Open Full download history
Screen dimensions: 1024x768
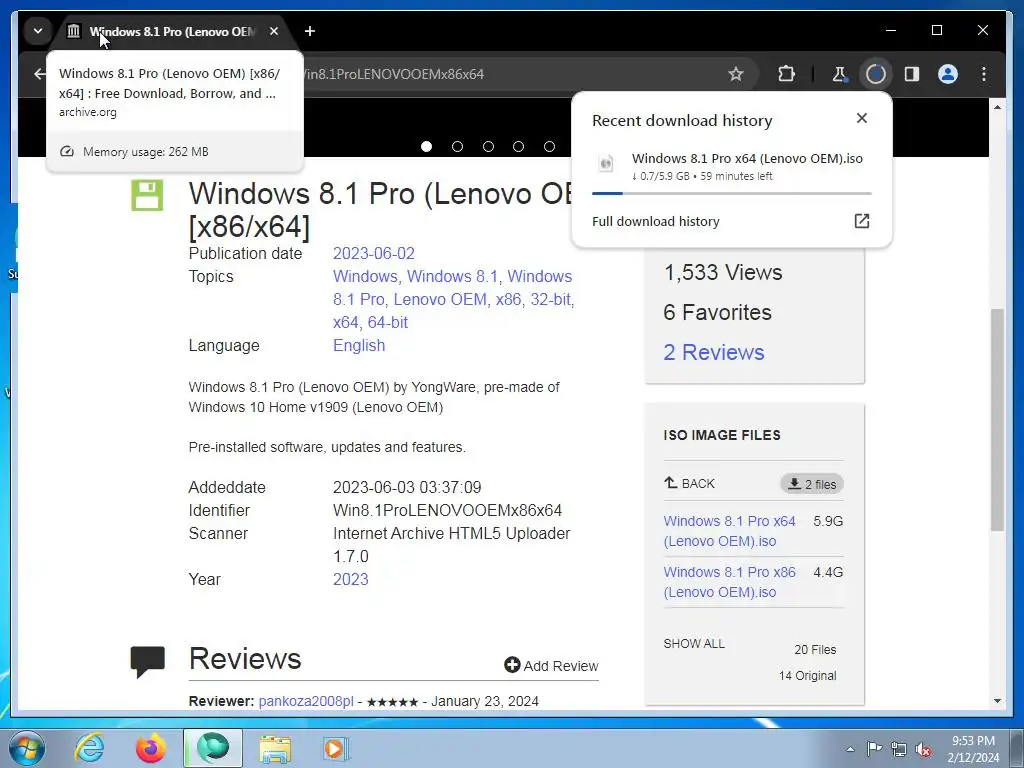(656, 221)
